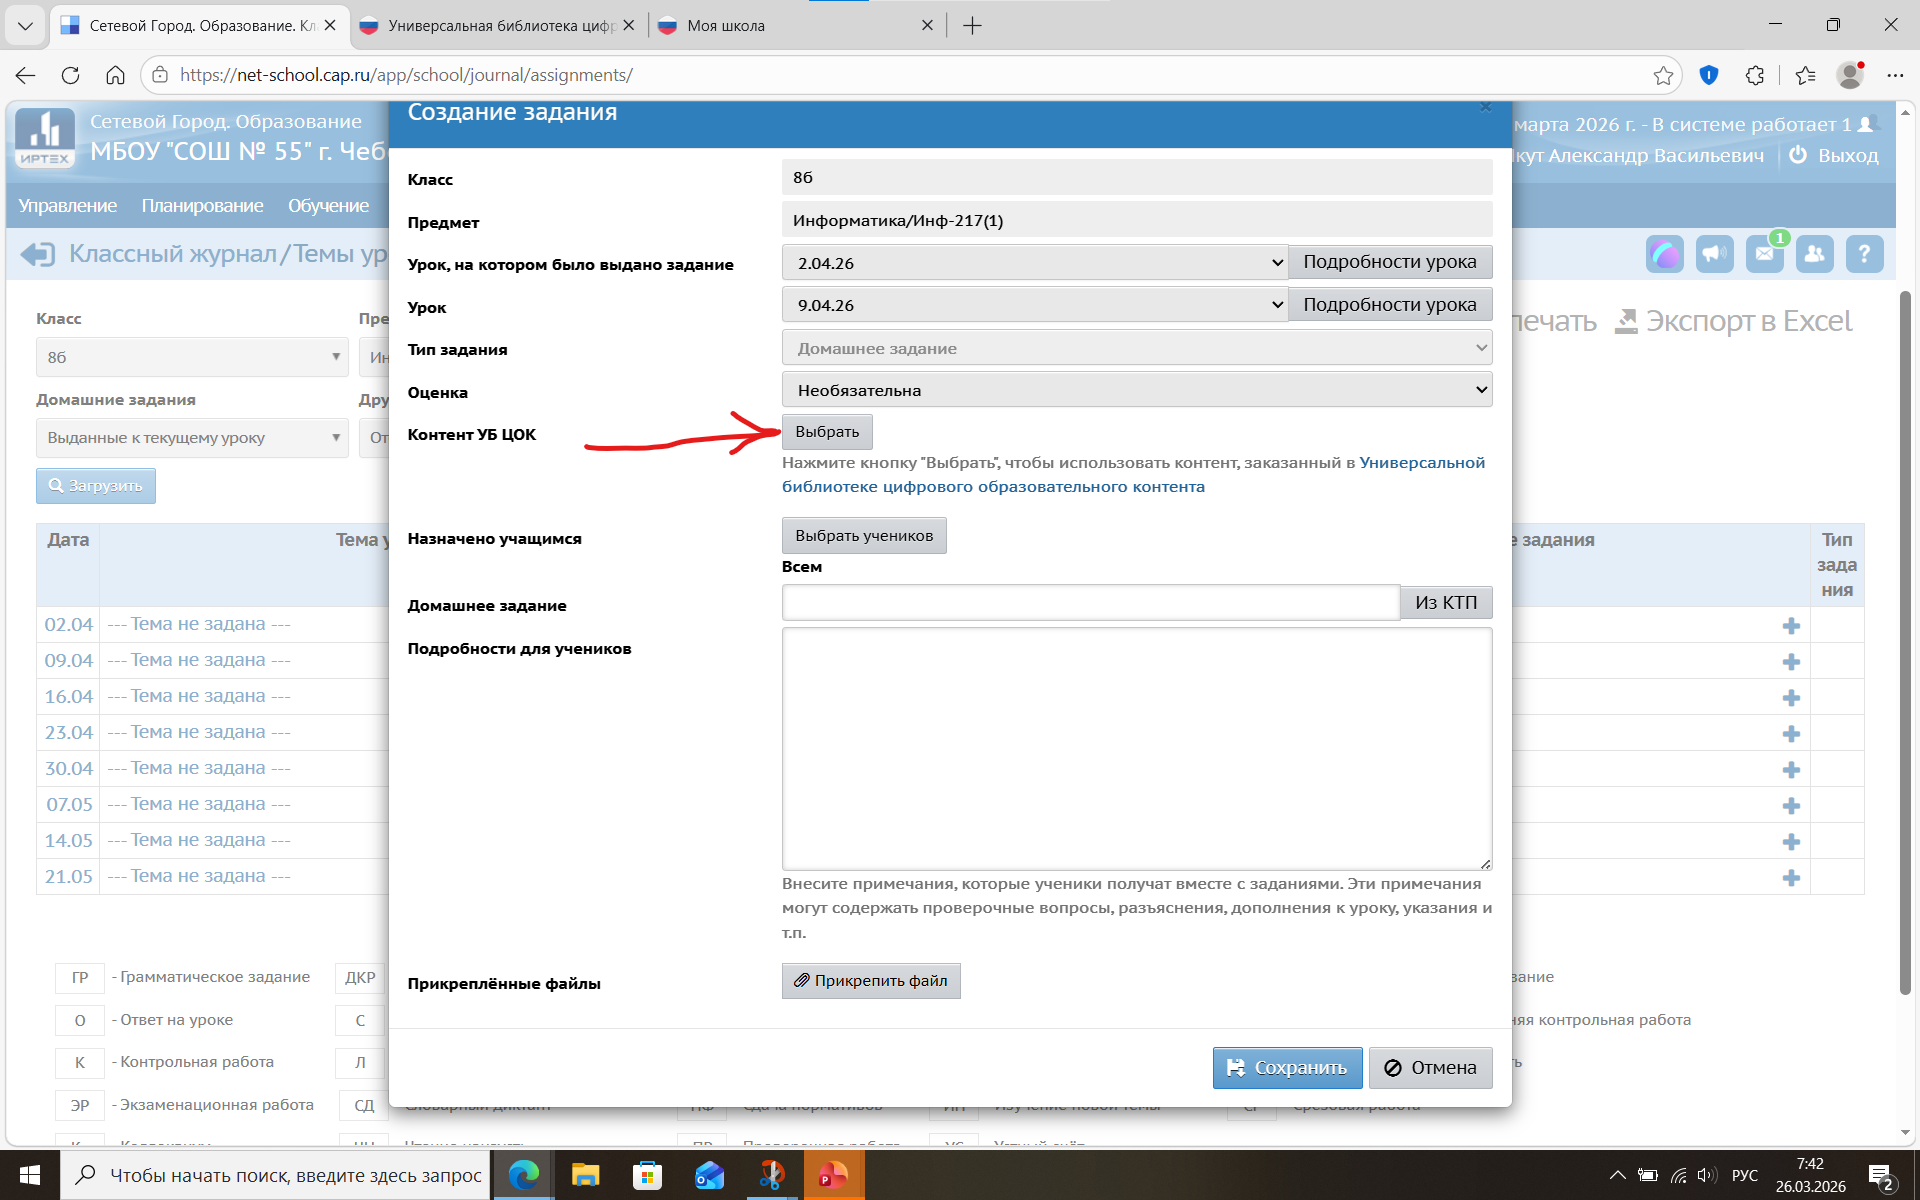Open the announcements megaphone icon
The width and height of the screenshot is (1920, 1200).
coord(1714,254)
